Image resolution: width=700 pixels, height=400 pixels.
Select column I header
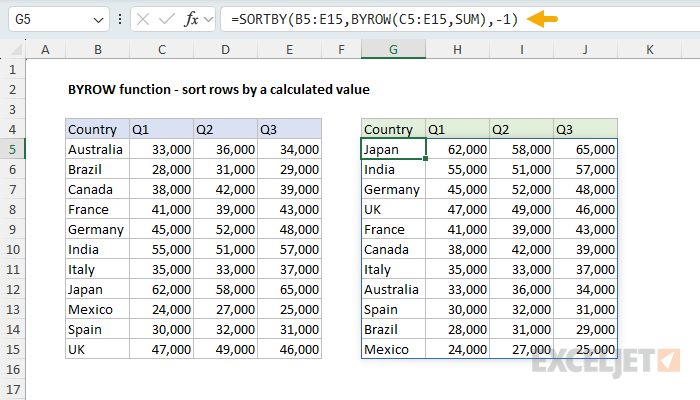(521, 50)
